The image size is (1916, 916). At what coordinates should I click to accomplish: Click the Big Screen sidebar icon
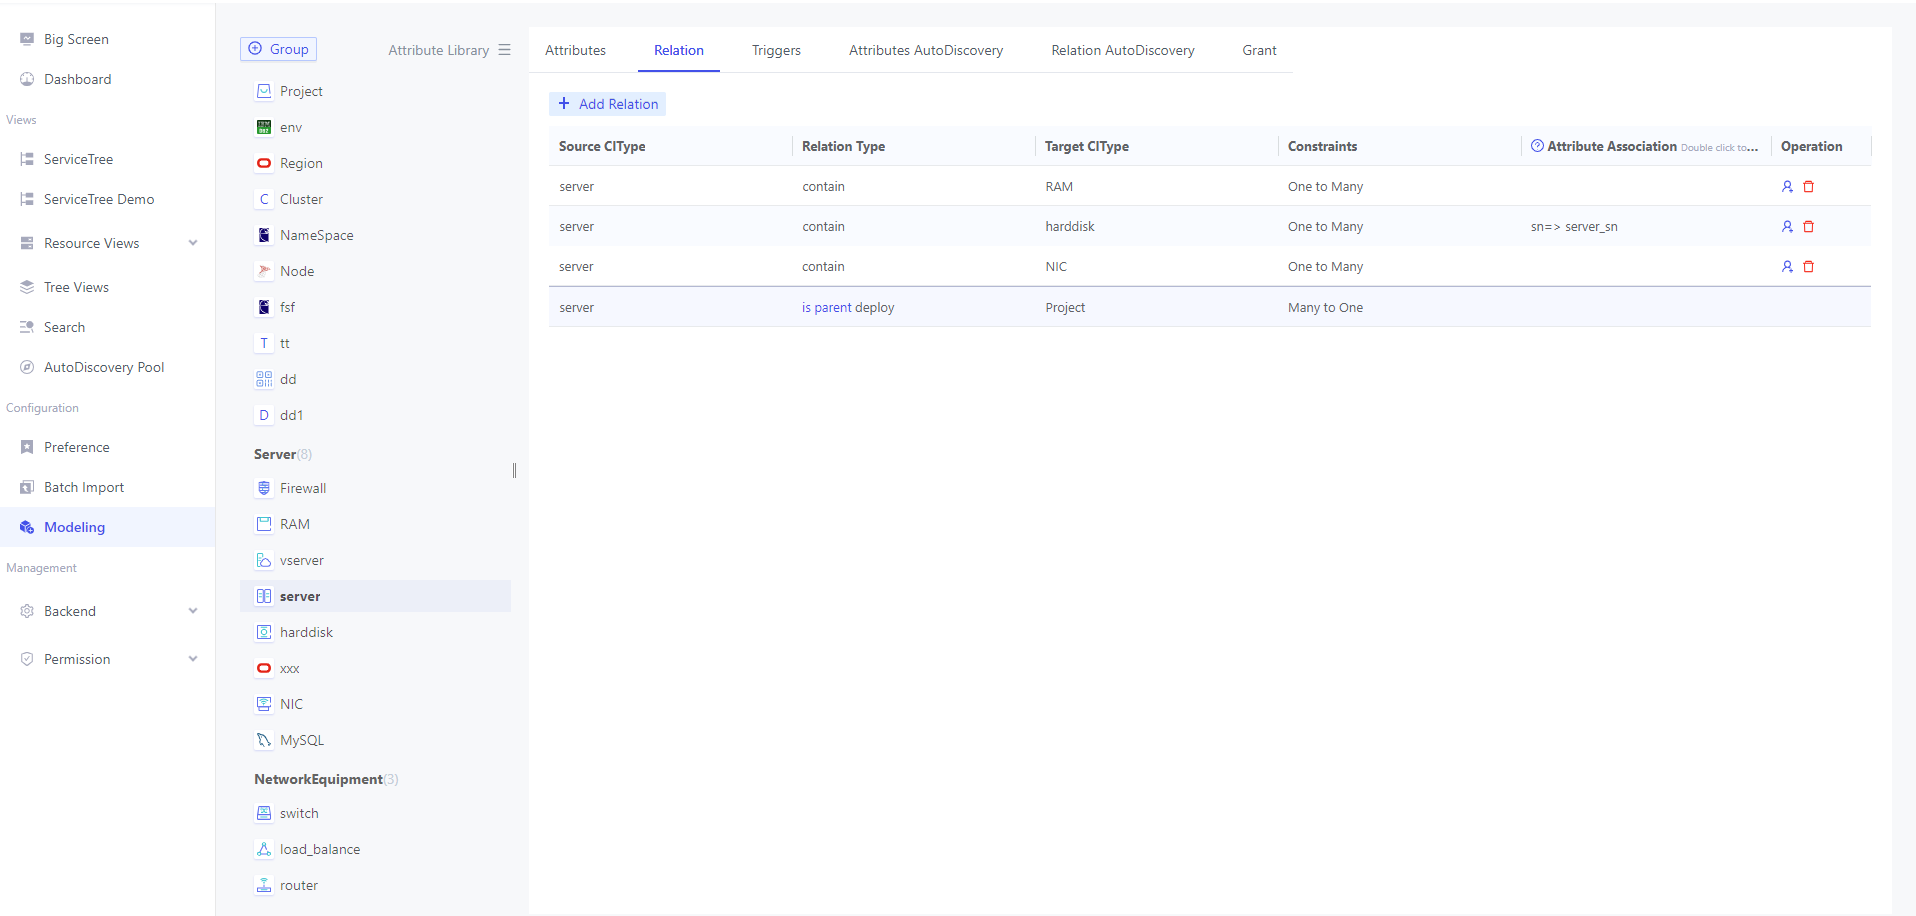pyautogui.click(x=27, y=39)
